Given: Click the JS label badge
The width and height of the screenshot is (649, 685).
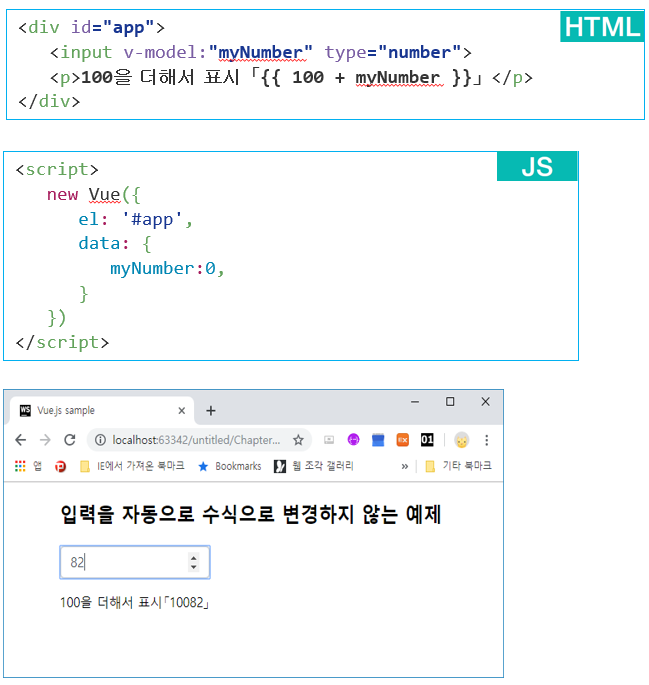Looking at the screenshot, I should coord(537,166).
